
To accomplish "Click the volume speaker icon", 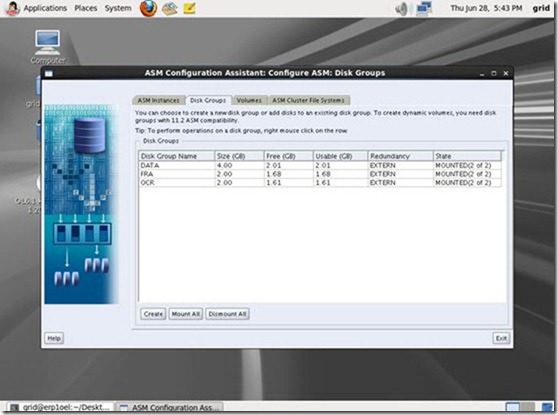I will tap(401, 9).
